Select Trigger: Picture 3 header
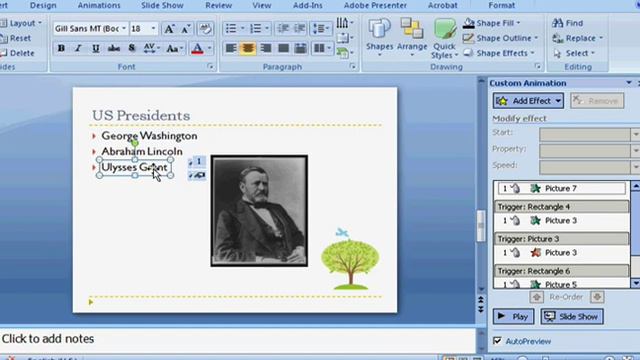This screenshot has width=640, height=360. click(562, 239)
